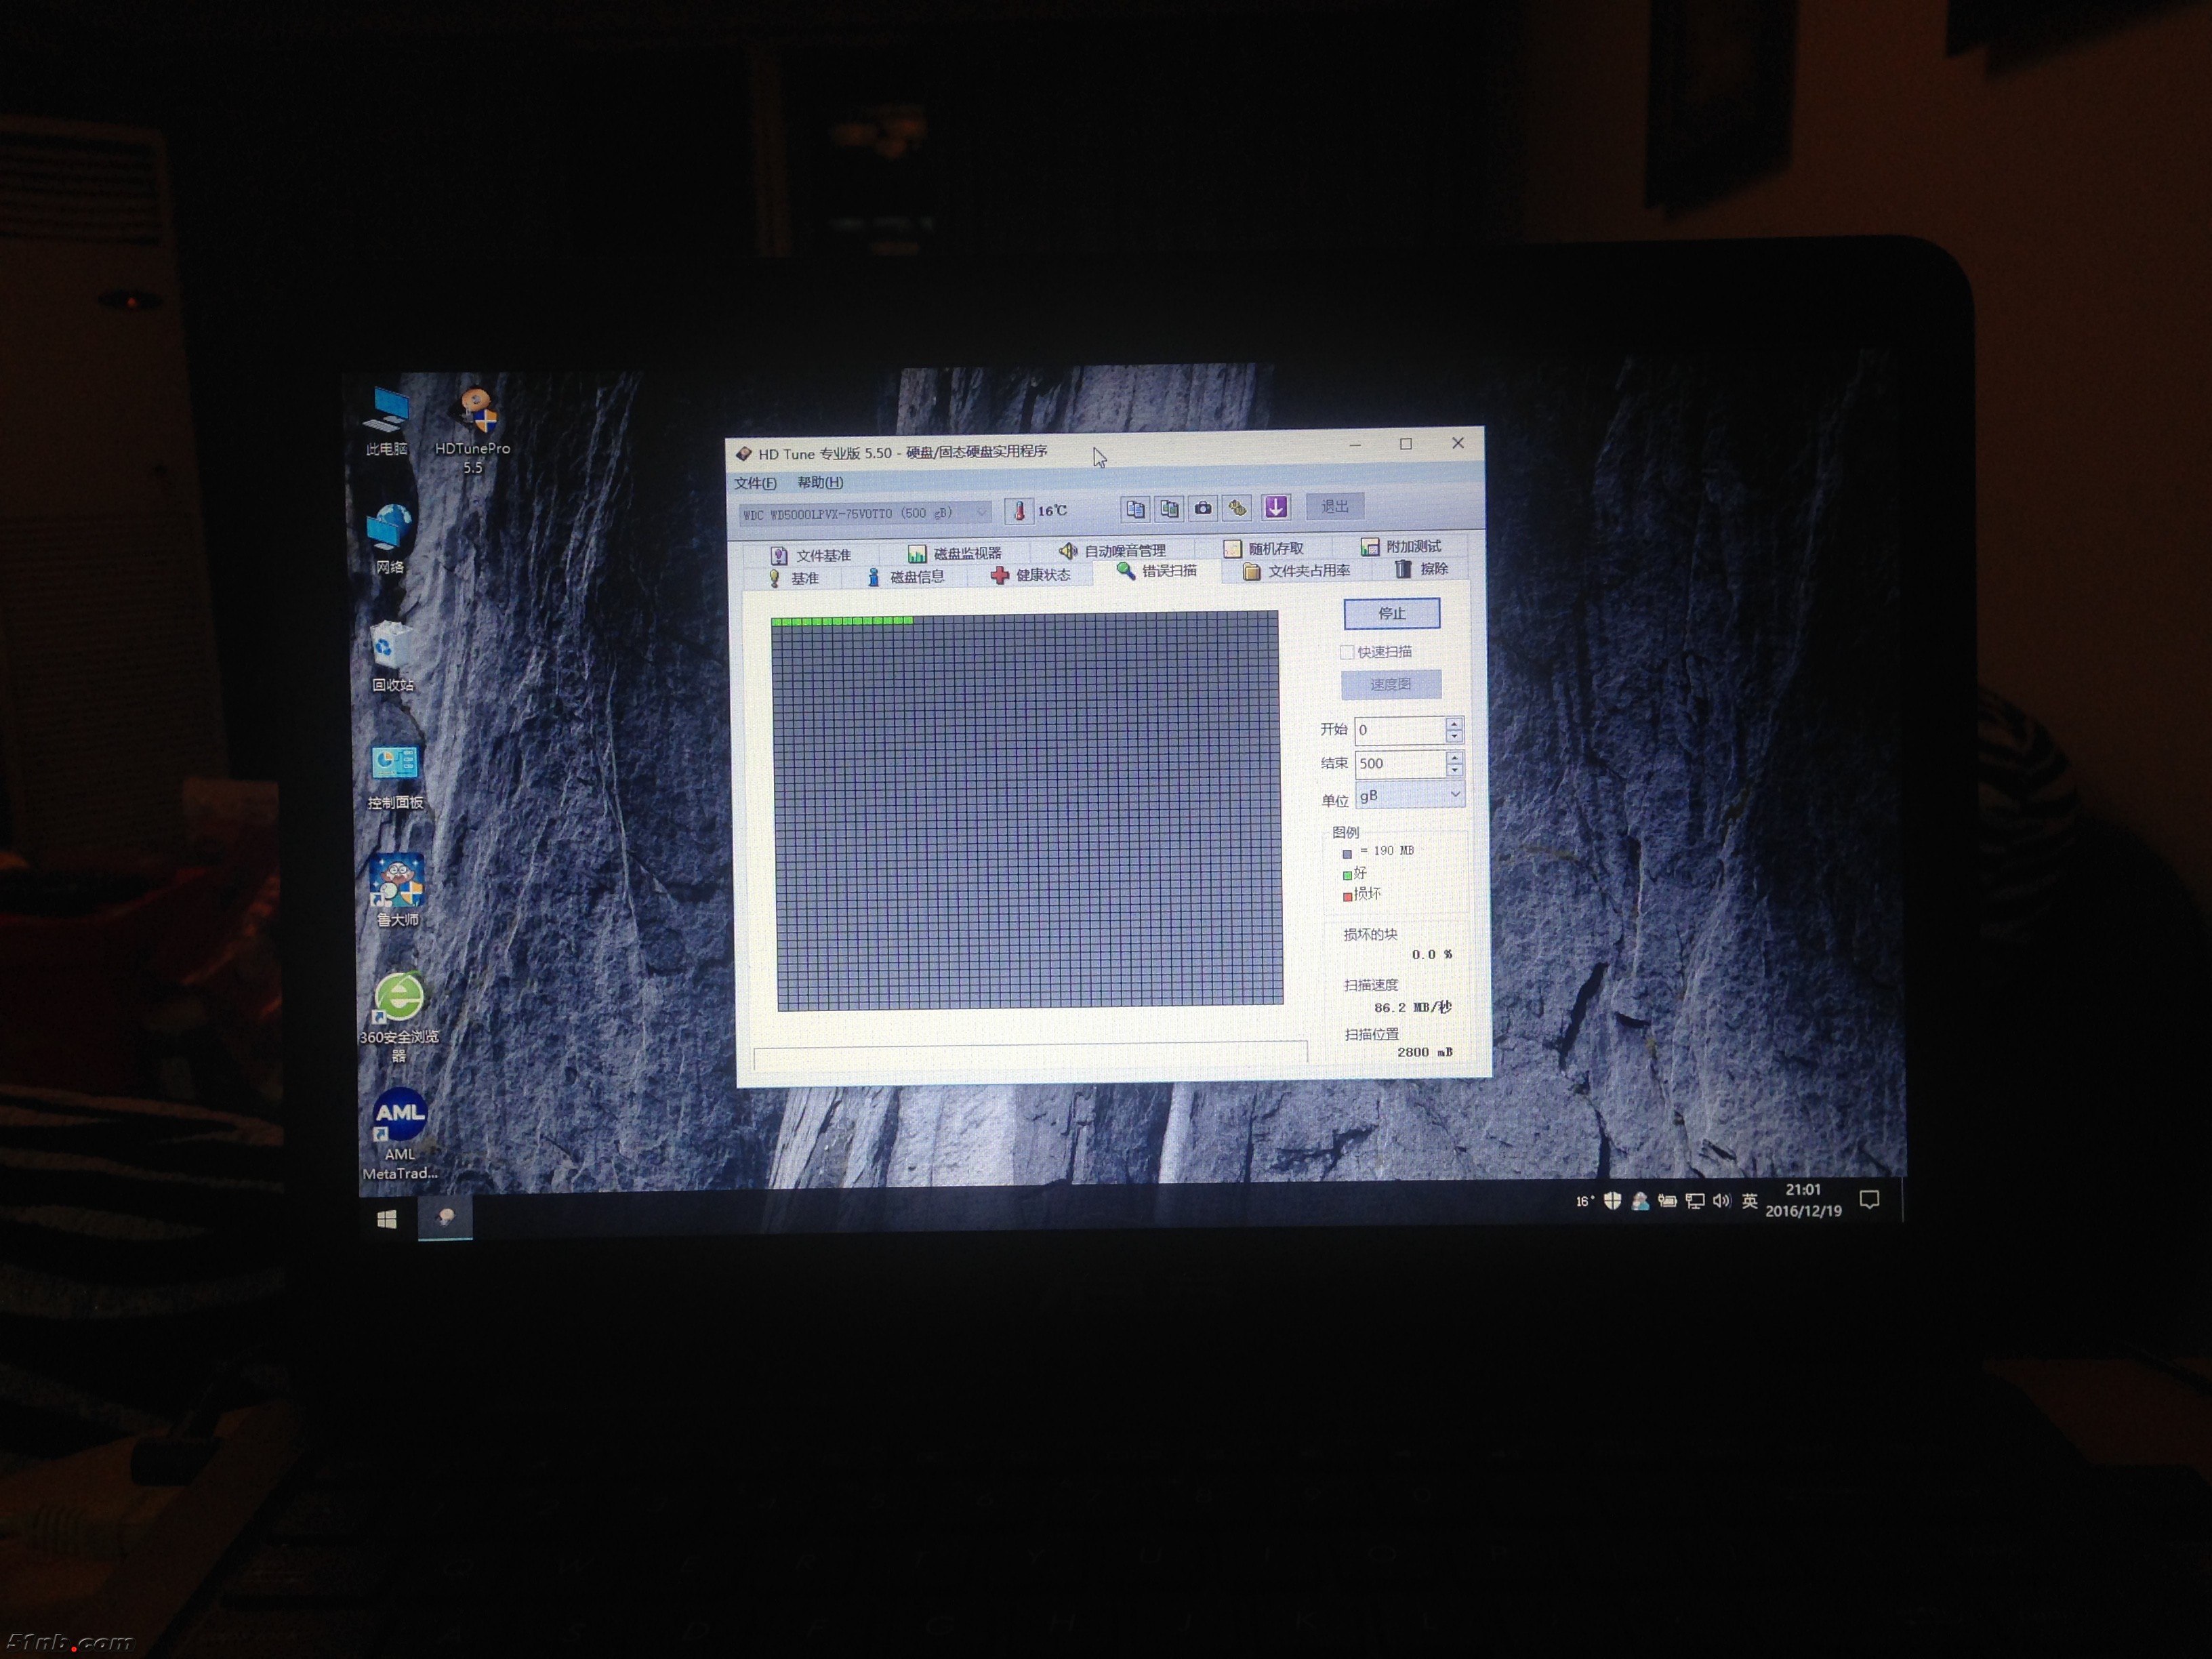Minimize the HD Tune window
Viewport: 2212px width, 1659px height.
click(1355, 445)
